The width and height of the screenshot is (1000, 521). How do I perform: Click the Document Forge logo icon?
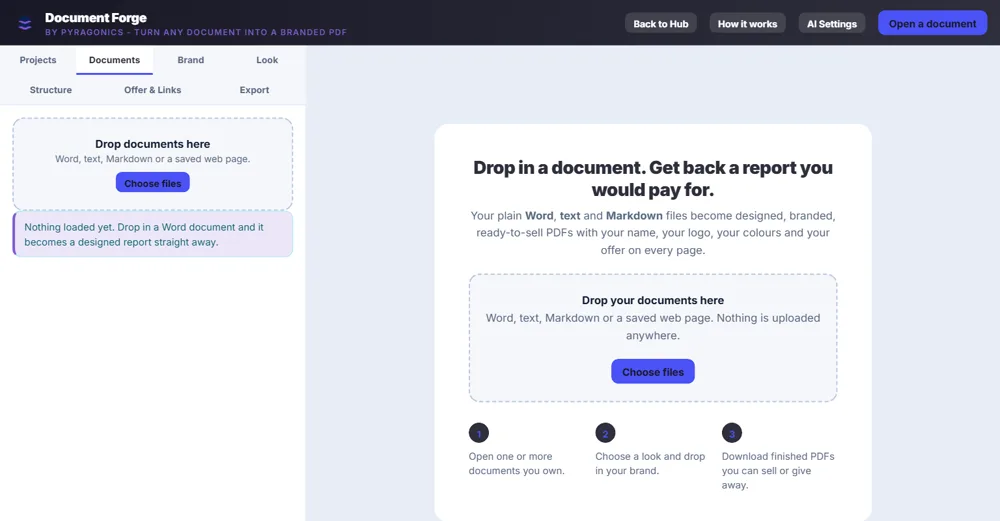coord(25,24)
